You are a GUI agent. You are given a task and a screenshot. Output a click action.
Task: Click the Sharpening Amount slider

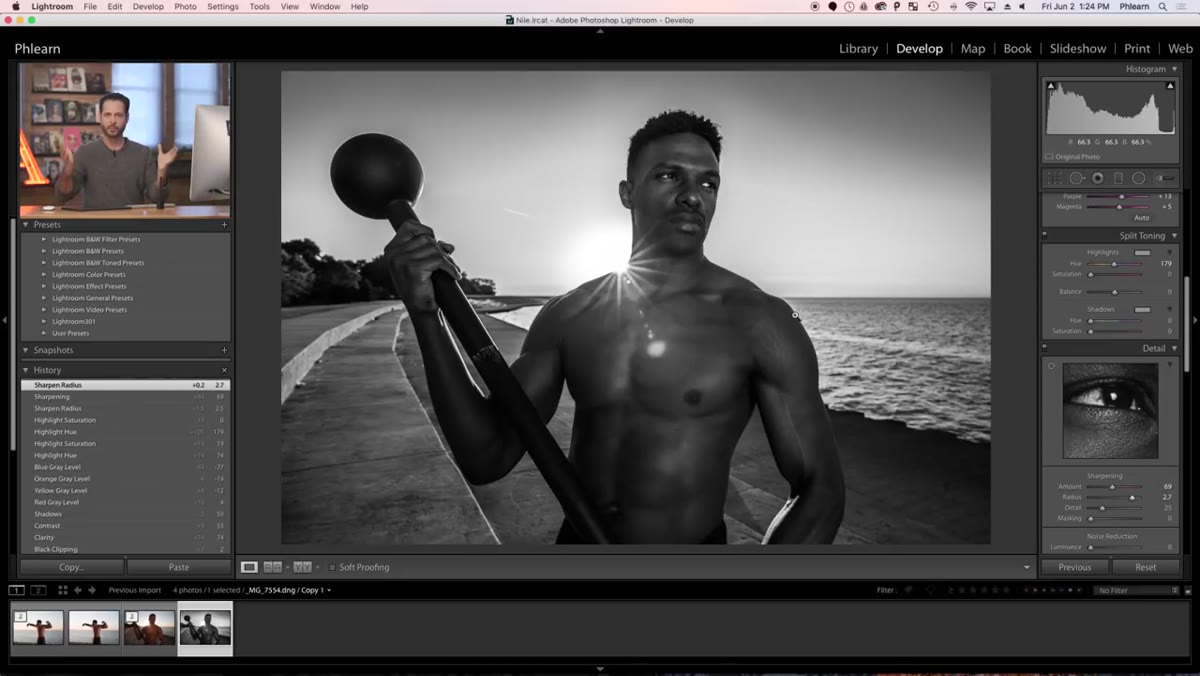pyautogui.click(x=1115, y=487)
